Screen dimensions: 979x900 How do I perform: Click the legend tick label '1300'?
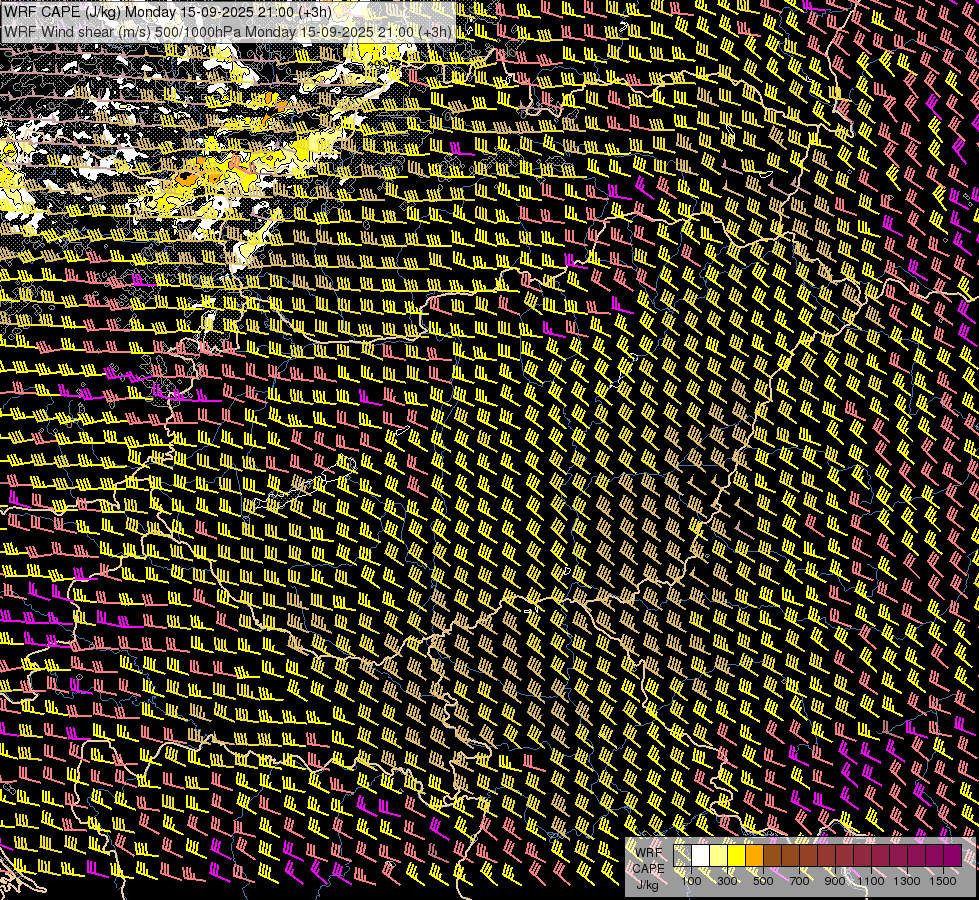pyautogui.click(x=907, y=881)
